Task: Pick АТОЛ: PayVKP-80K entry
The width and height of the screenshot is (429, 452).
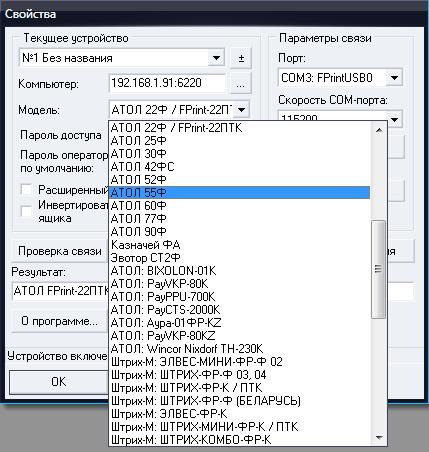Action: [239, 284]
